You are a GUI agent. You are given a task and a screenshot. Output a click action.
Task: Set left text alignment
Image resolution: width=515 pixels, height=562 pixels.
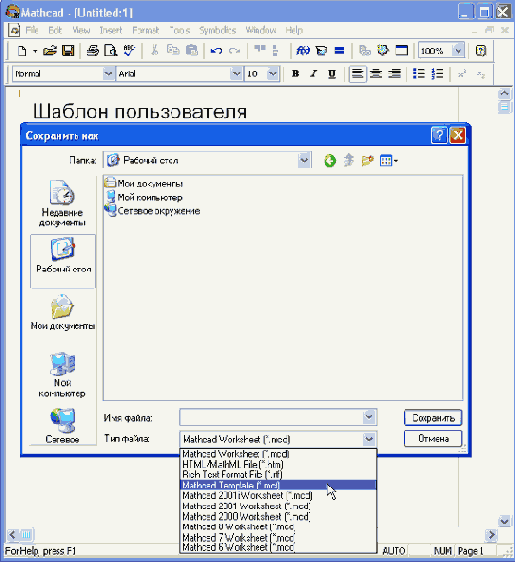point(357,74)
